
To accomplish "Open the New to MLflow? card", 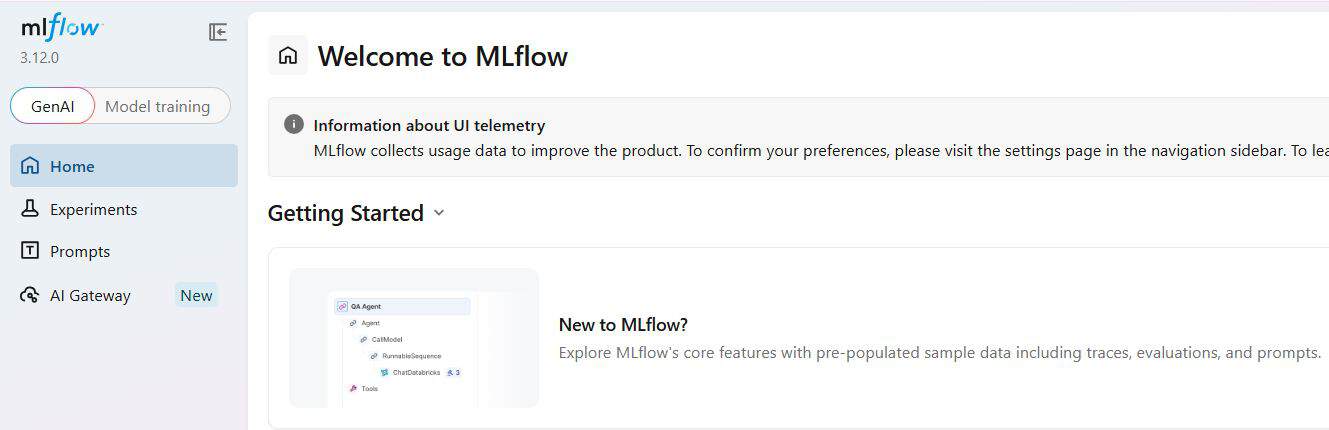I will pos(798,338).
